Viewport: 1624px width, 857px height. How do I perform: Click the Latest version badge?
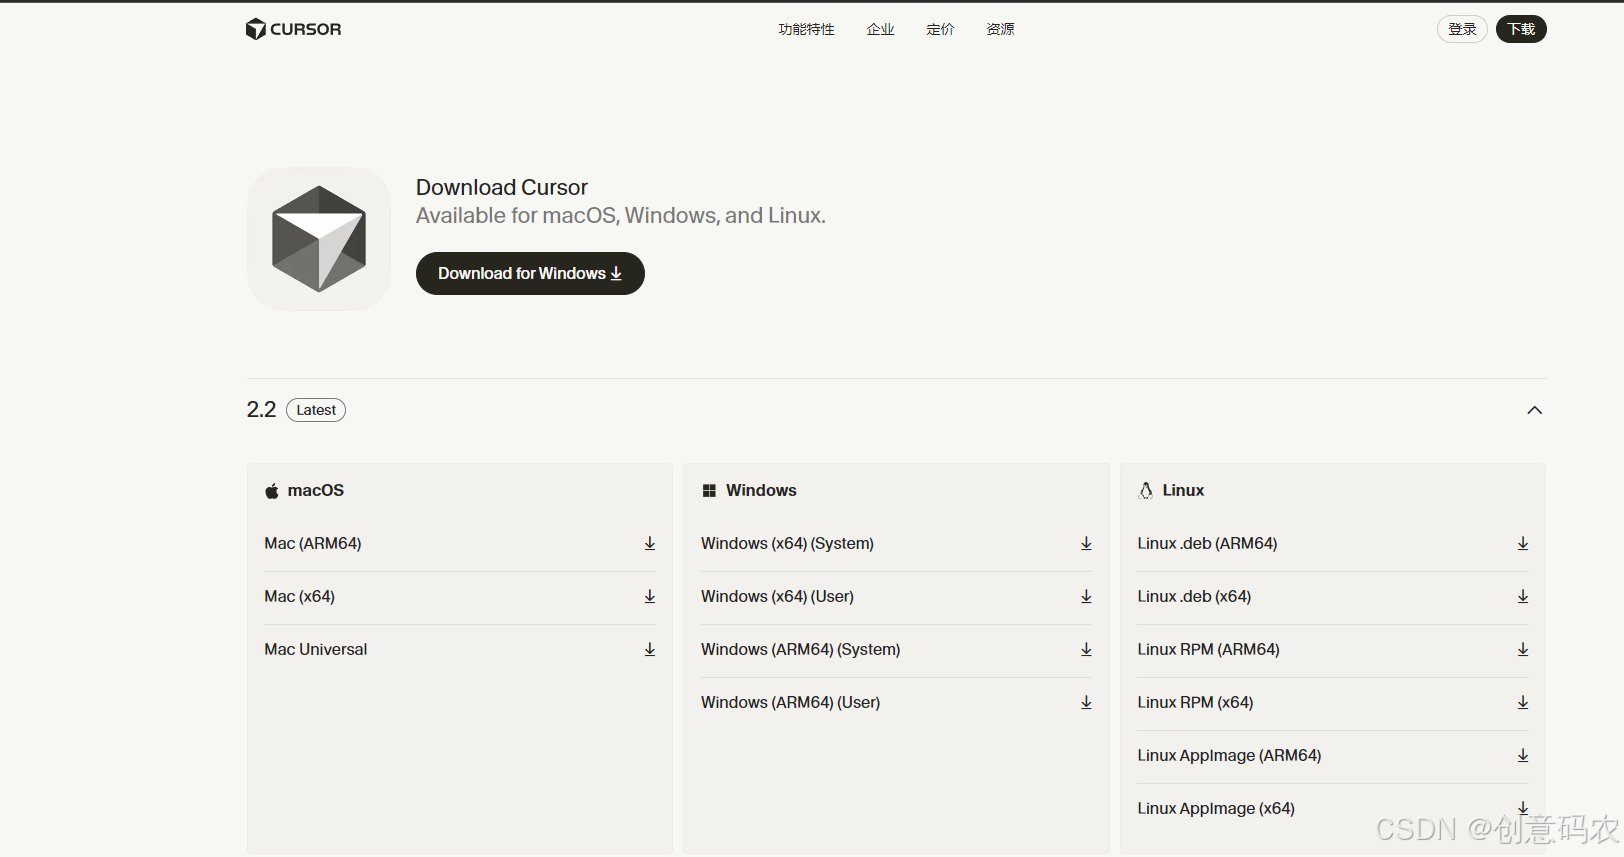(x=316, y=410)
